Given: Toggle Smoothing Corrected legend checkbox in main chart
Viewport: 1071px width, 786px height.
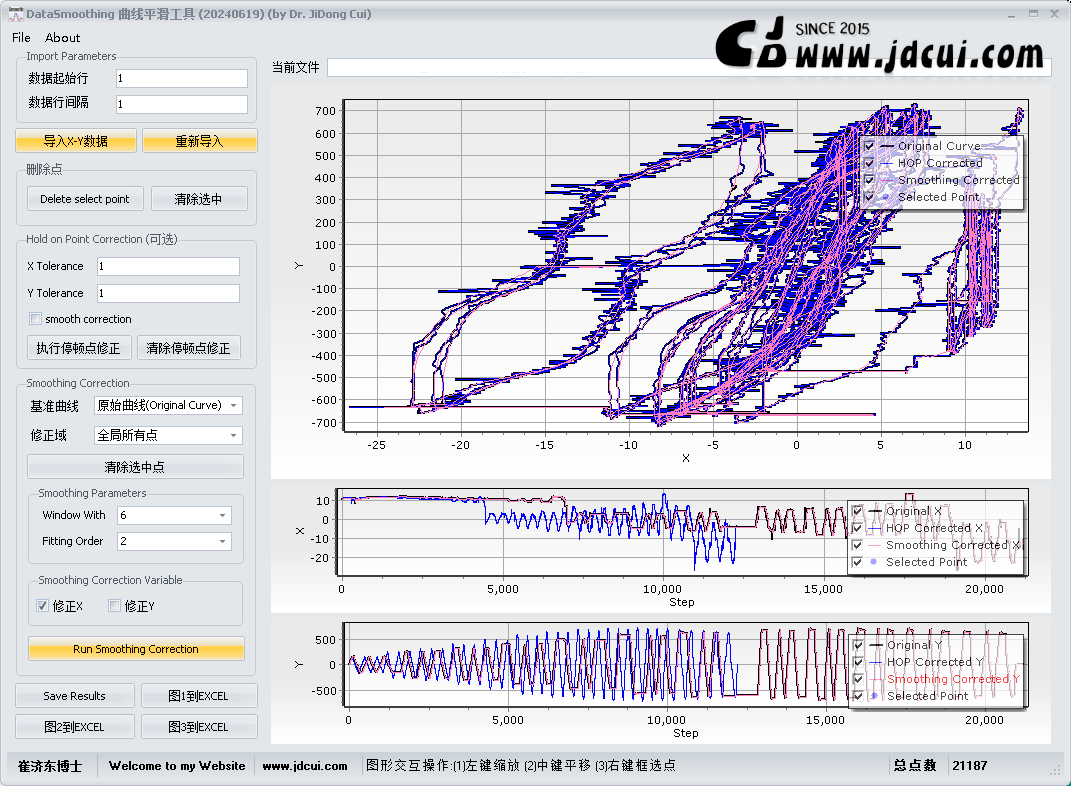Looking at the screenshot, I should 870,180.
